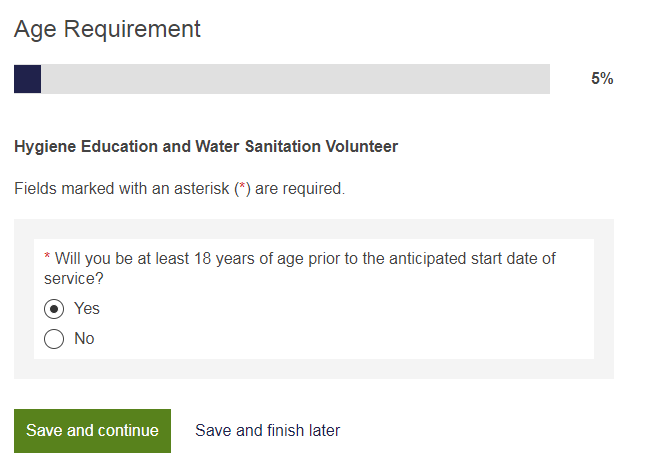The image size is (648, 472).
Task: Click the word "Volunteer" in the bold title
Action: click(361, 147)
